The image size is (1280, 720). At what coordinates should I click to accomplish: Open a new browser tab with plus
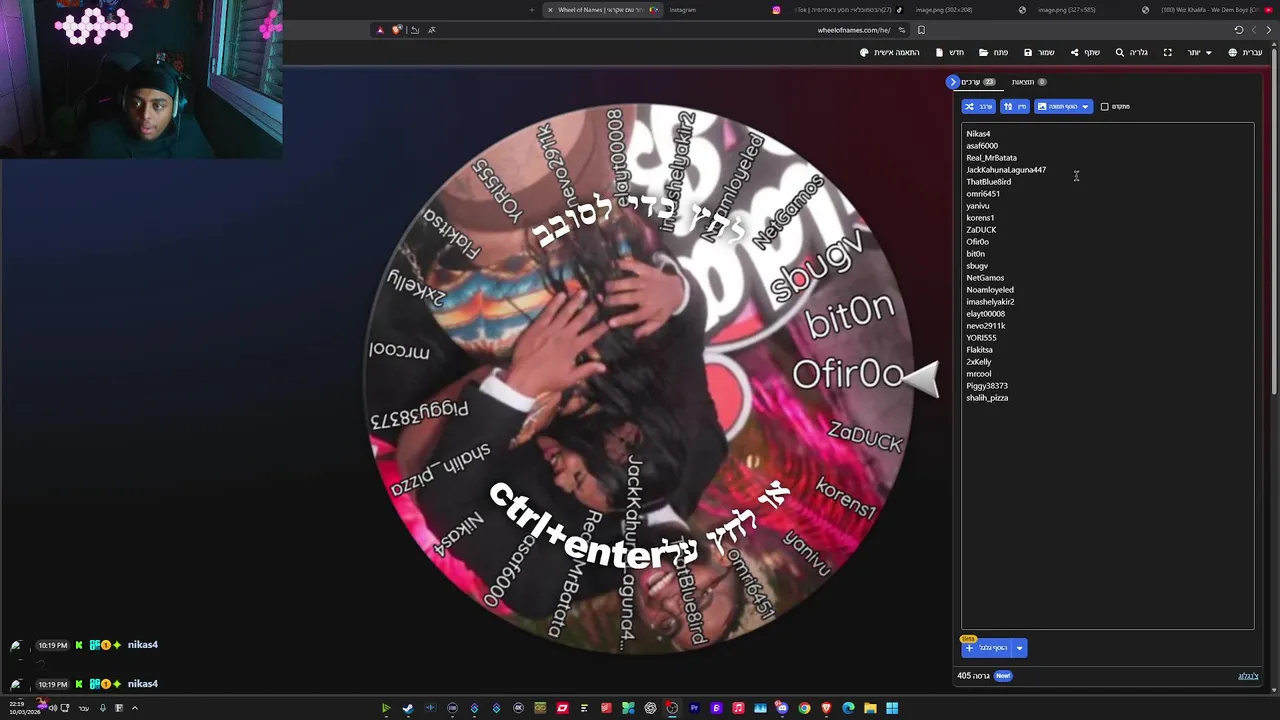(x=532, y=10)
